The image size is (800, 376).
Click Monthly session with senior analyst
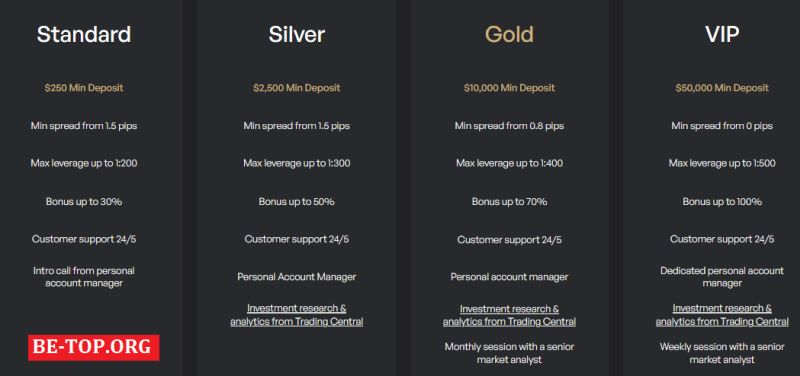point(509,353)
